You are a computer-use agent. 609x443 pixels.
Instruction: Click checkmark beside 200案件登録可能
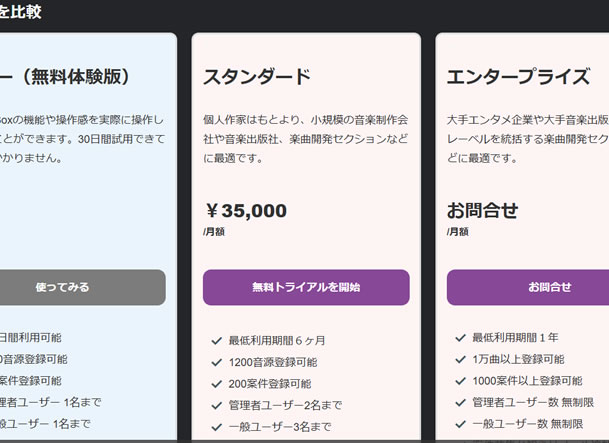click(216, 383)
